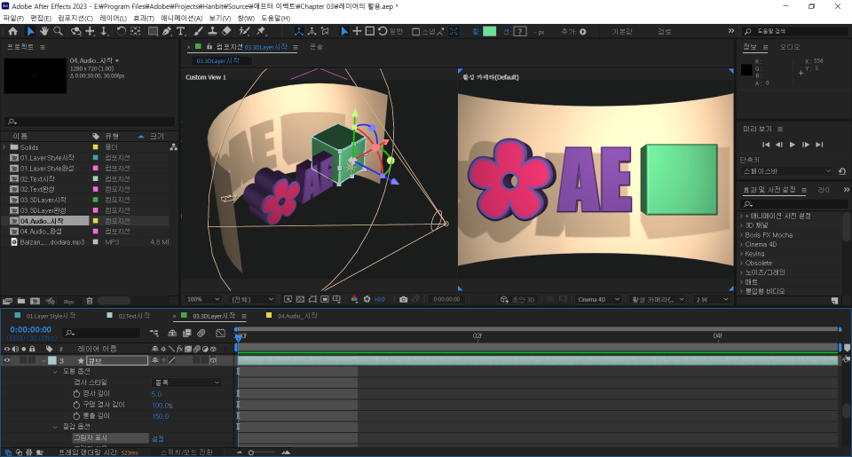Select the Selection (arrow) tool
The width and height of the screenshot is (852, 457).
(30, 32)
